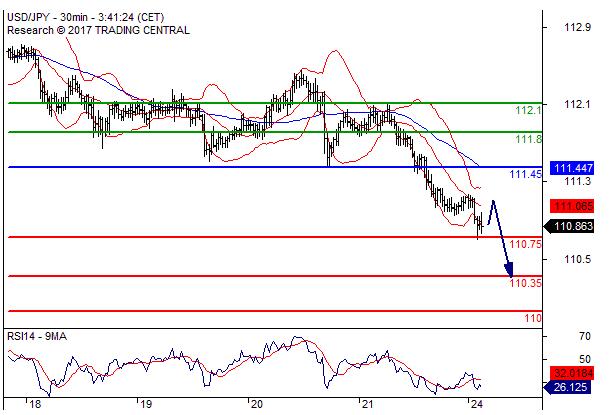This screenshot has height=415, width=612.
Task: Click the date marker 19
Action: tap(146, 404)
